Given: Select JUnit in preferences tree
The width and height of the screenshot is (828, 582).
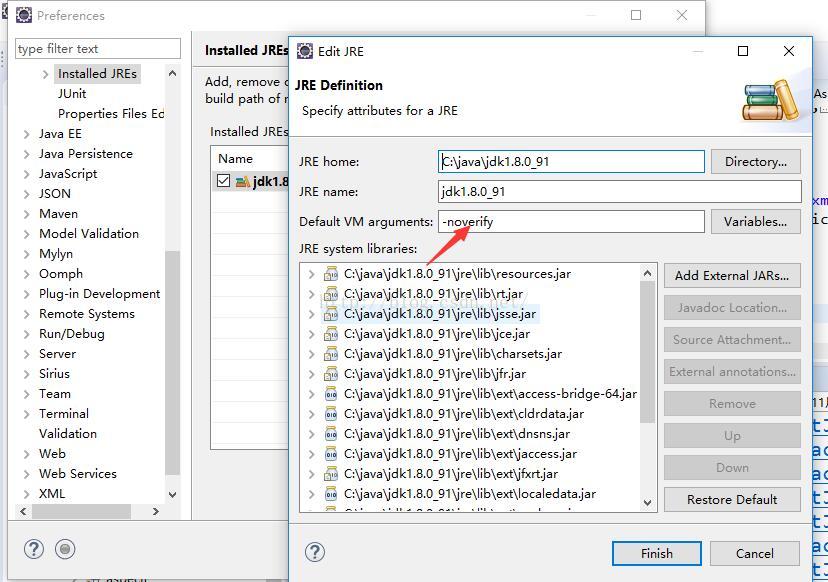Looking at the screenshot, I should [x=72, y=94].
